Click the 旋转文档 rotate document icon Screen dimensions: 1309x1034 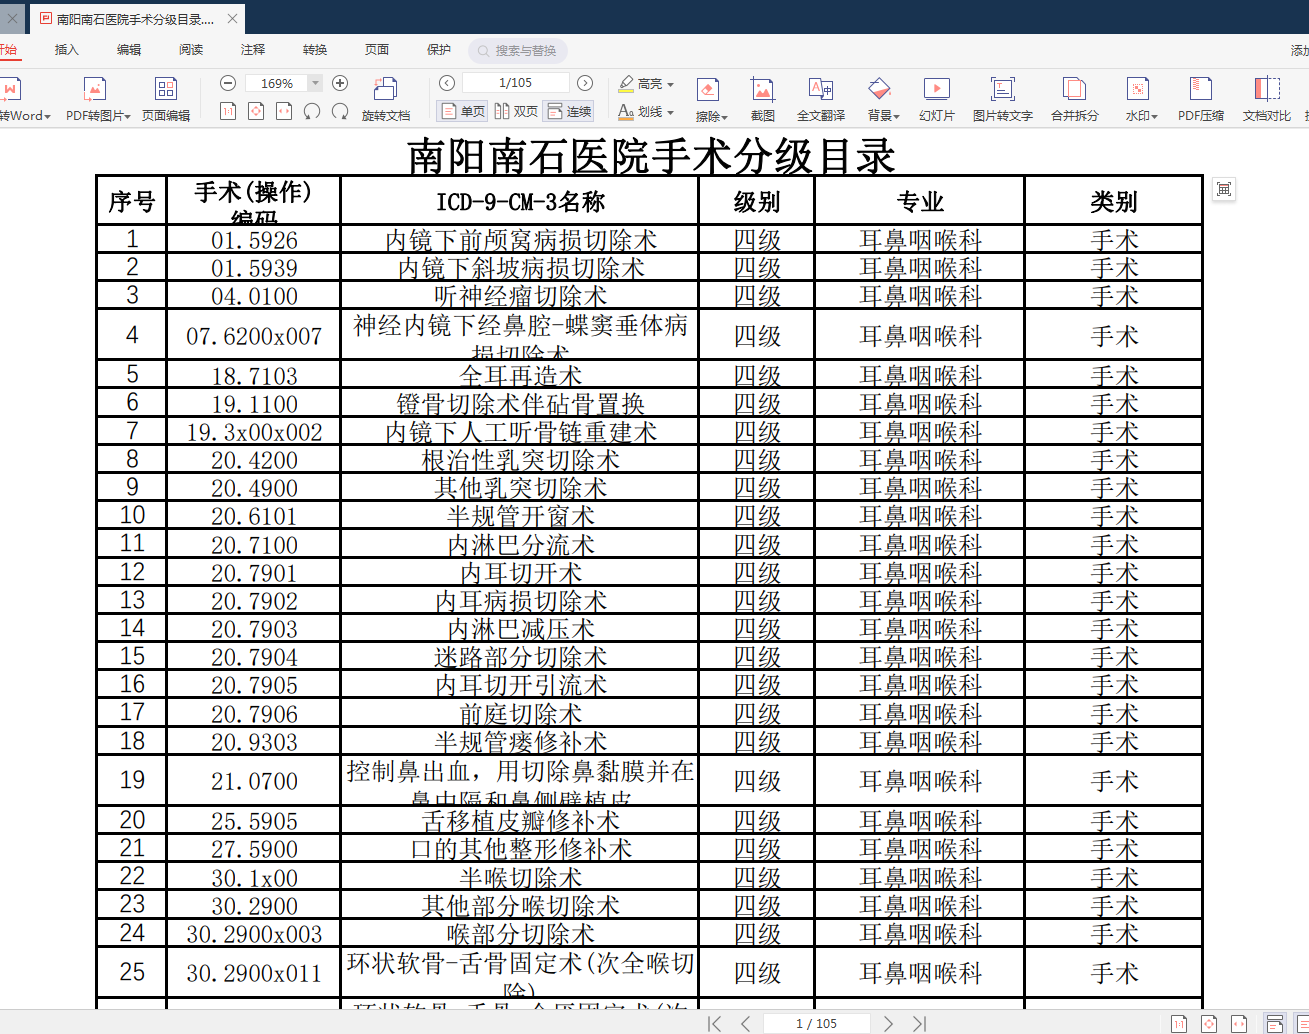point(386,90)
